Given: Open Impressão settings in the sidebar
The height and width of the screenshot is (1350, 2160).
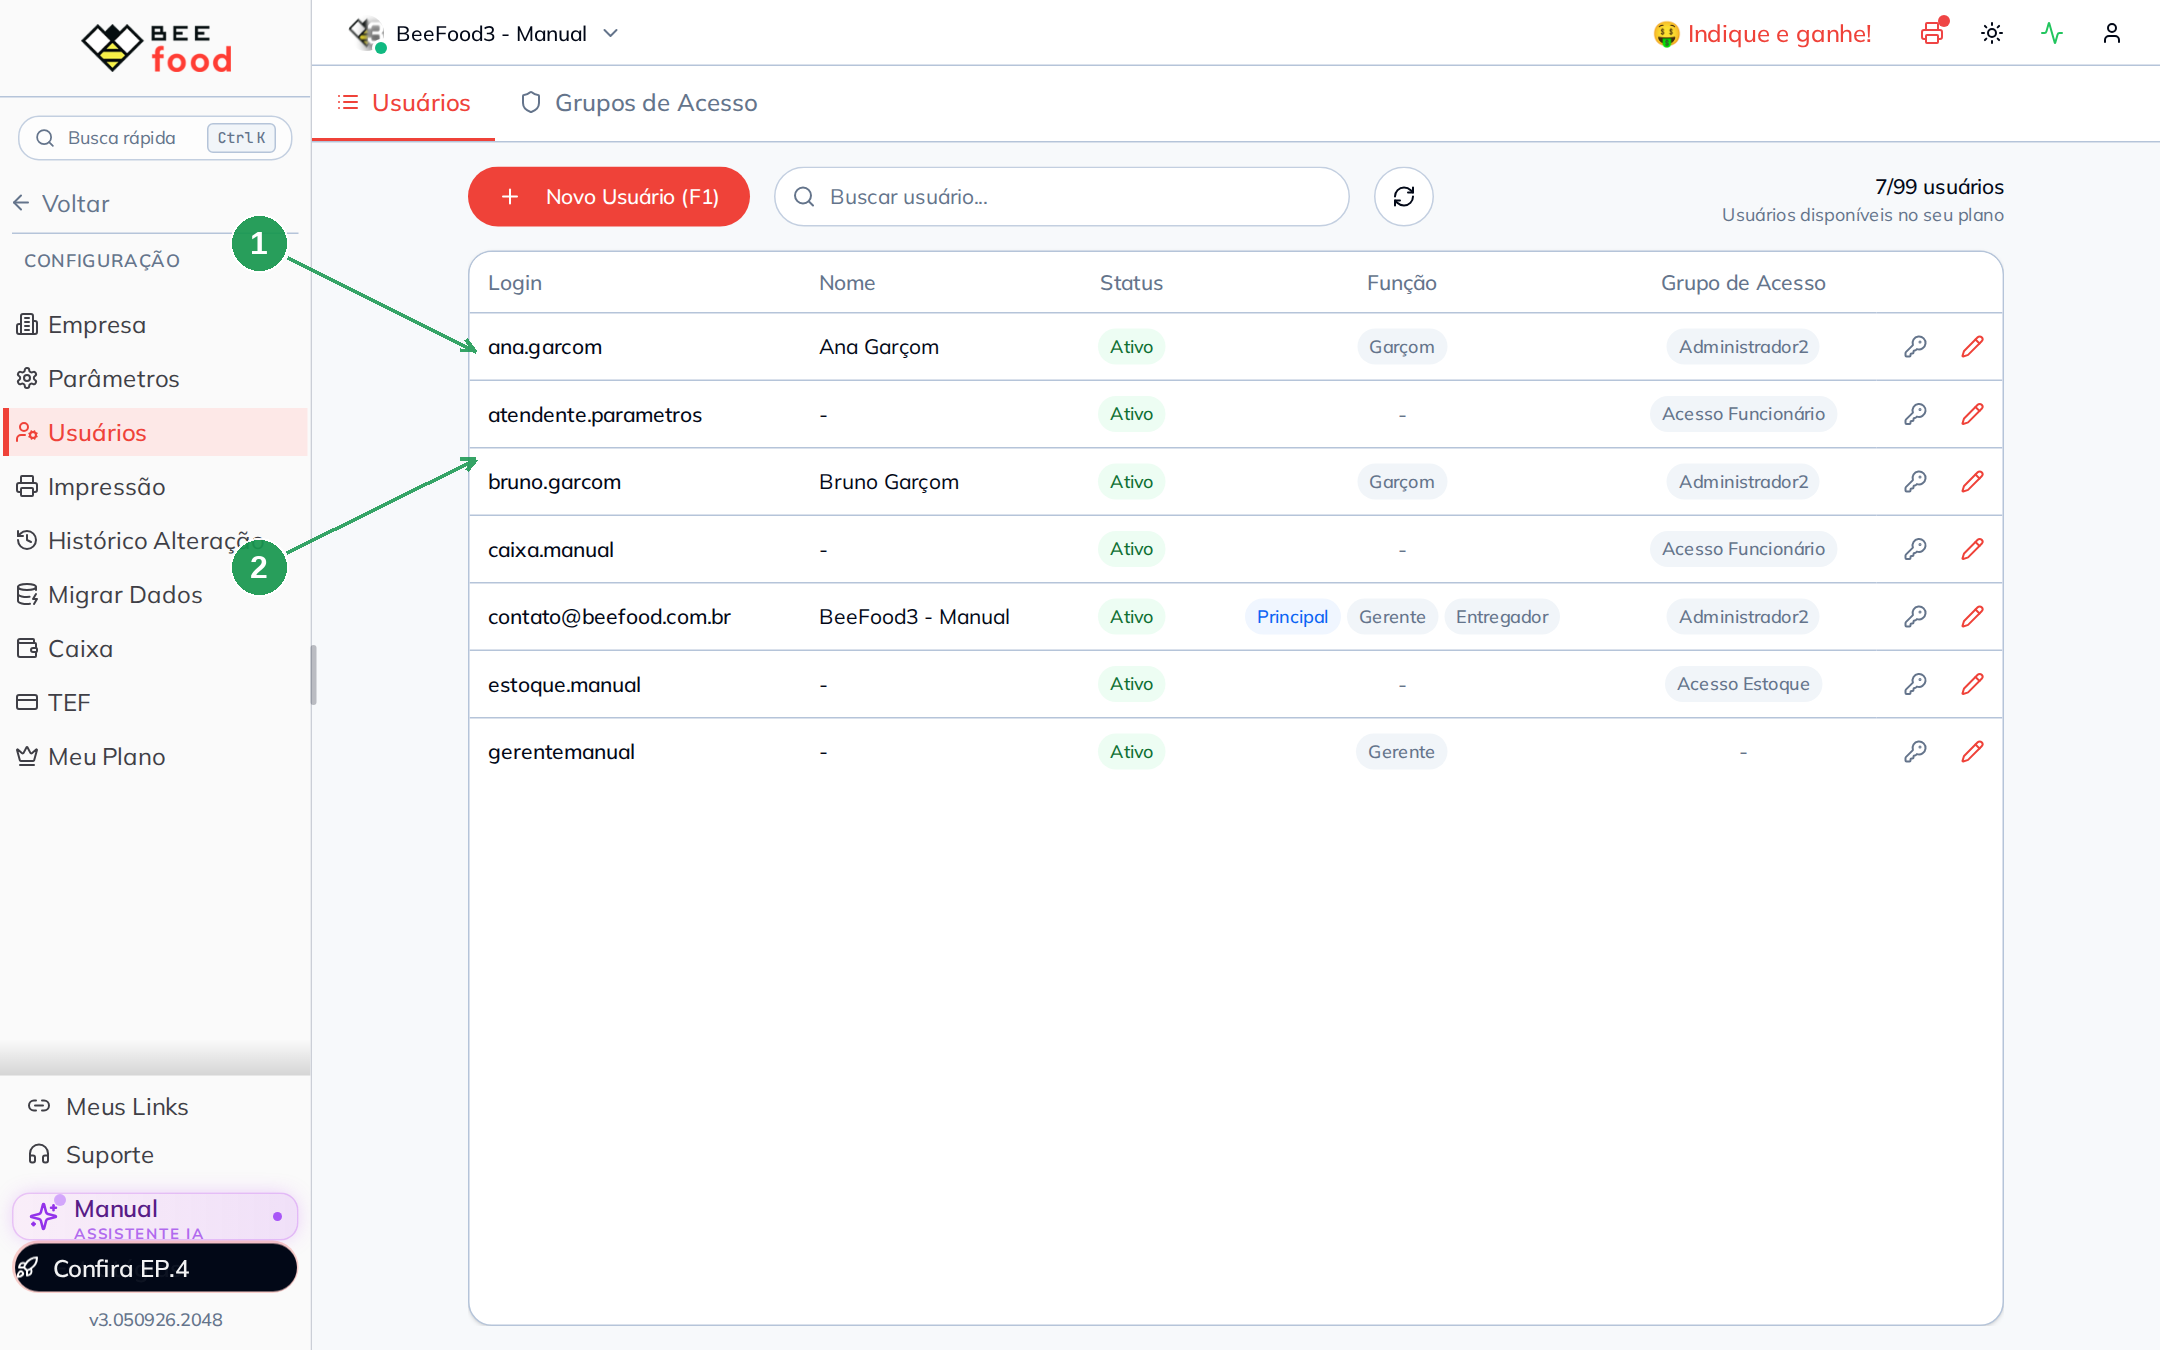Looking at the screenshot, I should click(x=156, y=487).
